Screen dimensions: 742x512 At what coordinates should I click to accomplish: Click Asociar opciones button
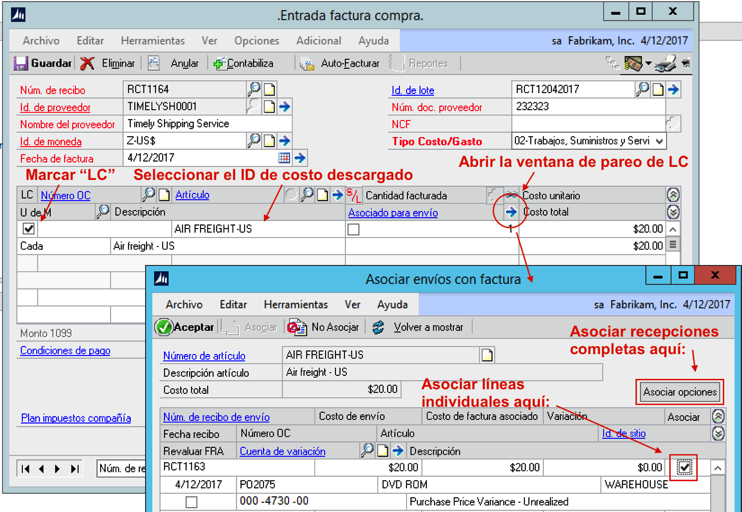(680, 392)
